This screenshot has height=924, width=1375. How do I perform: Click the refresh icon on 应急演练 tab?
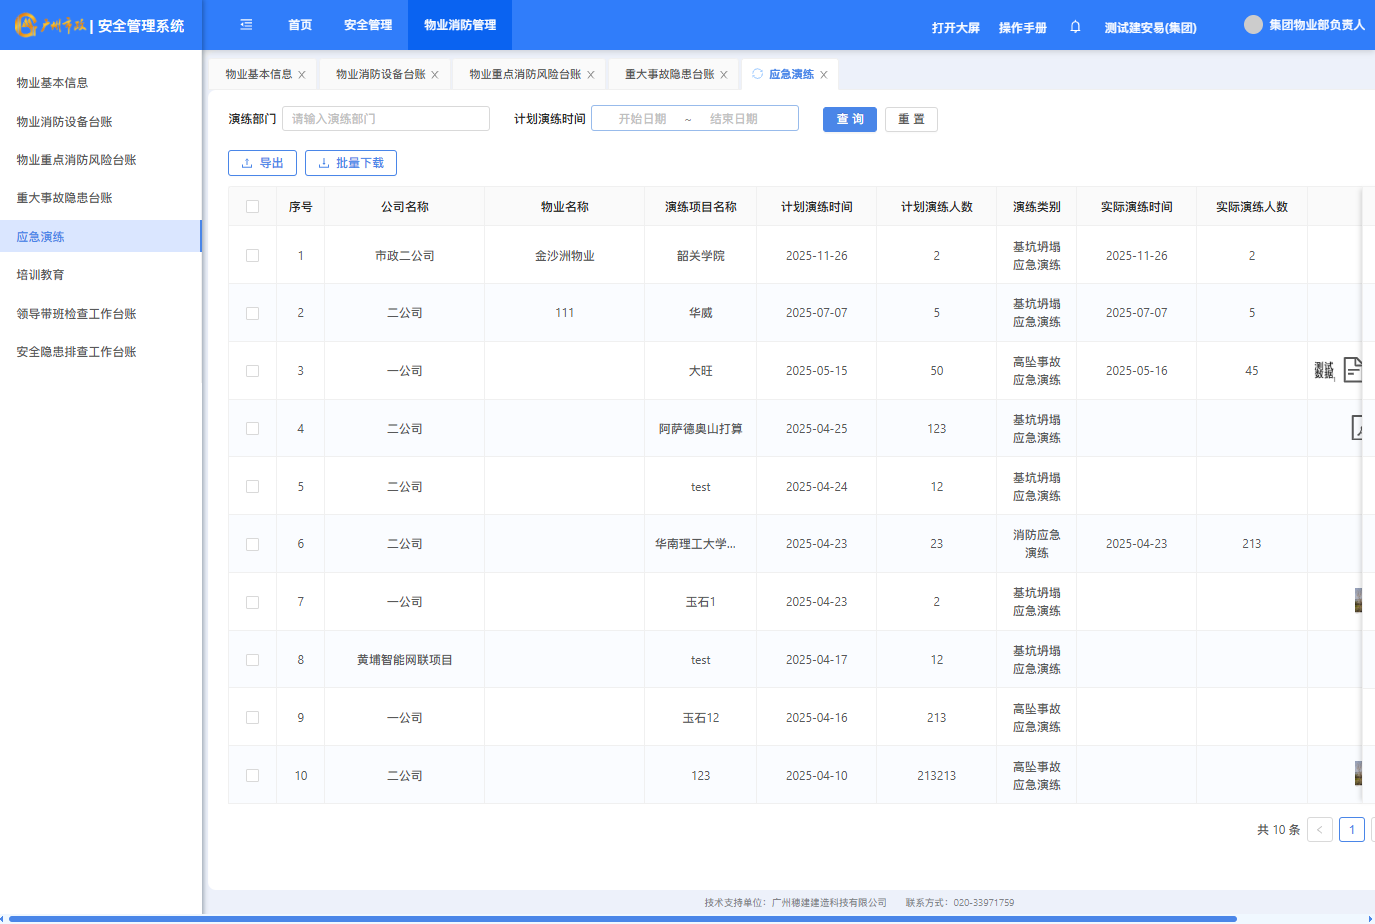click(757, 74)
